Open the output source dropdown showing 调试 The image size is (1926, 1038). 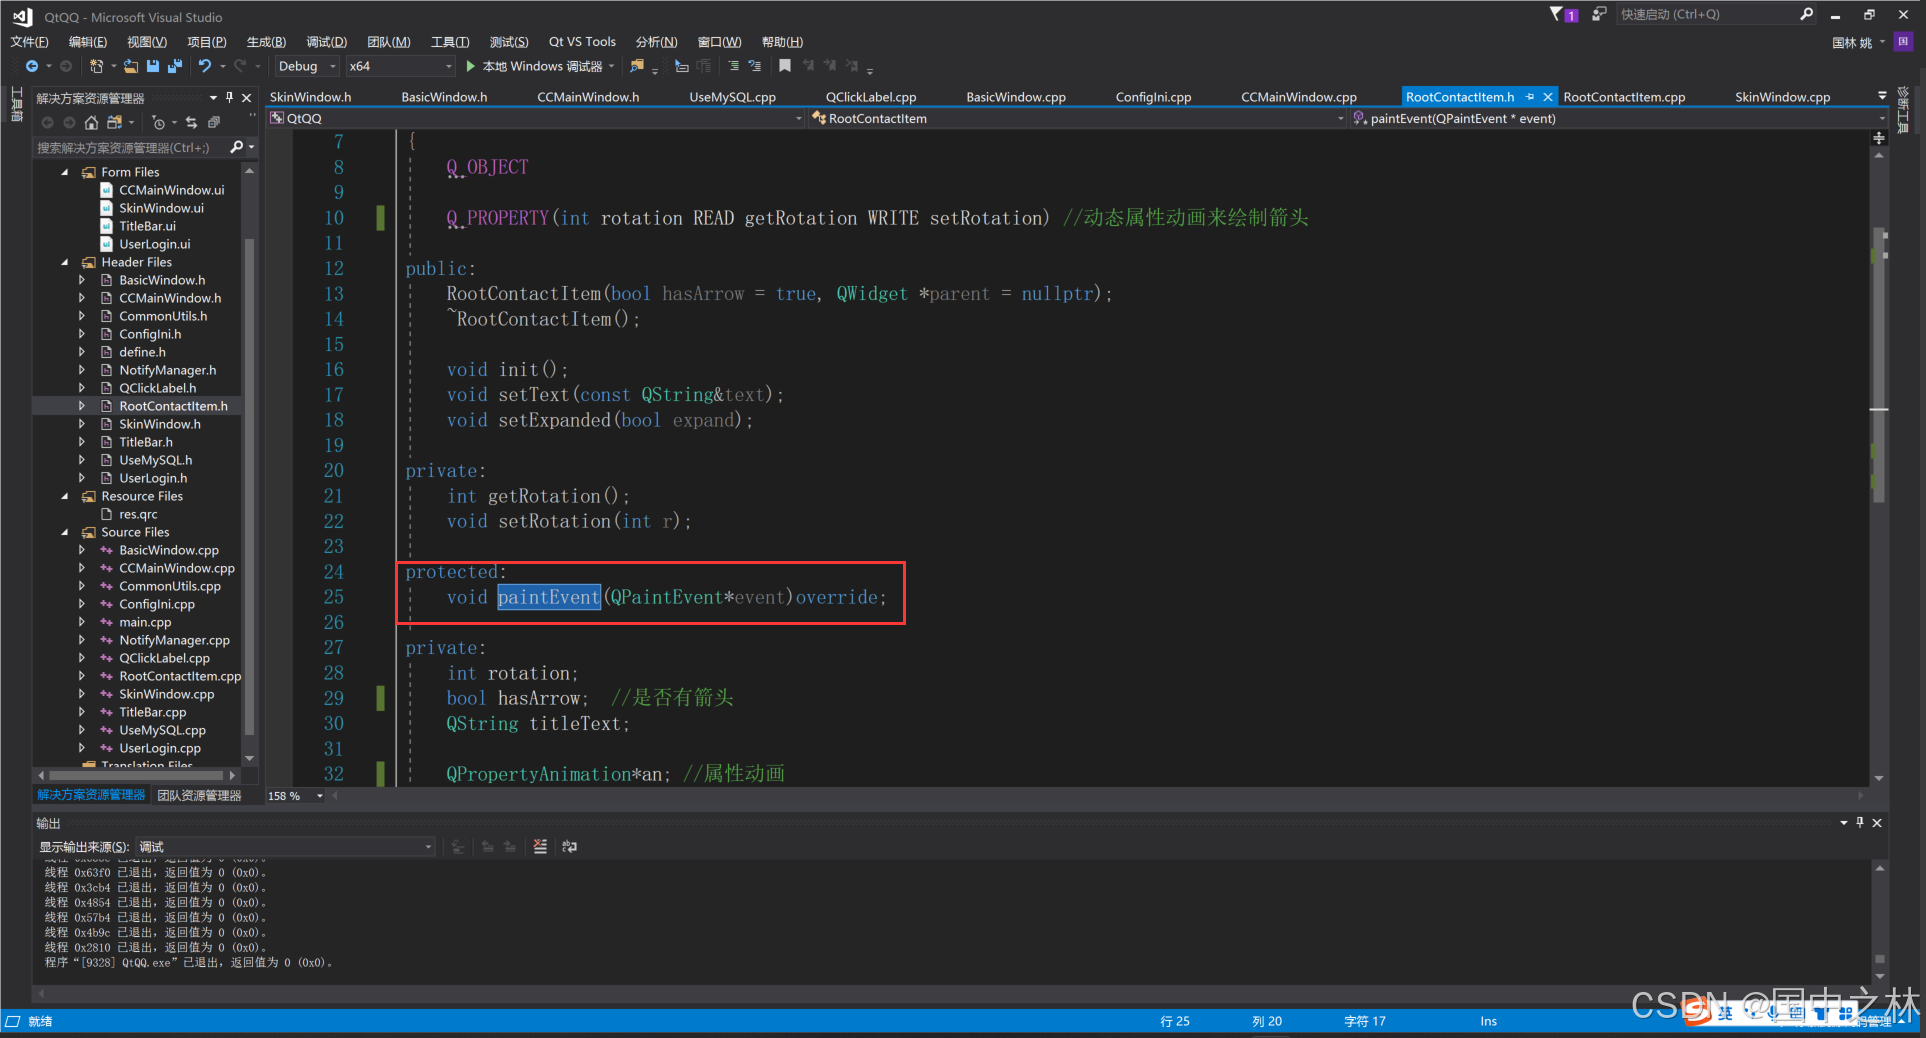(285, 847)
